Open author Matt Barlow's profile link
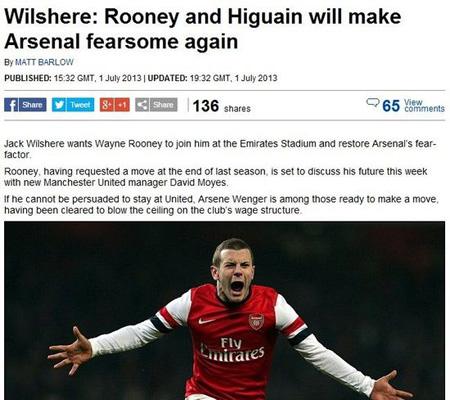450x400 pixels. point(44,62)
